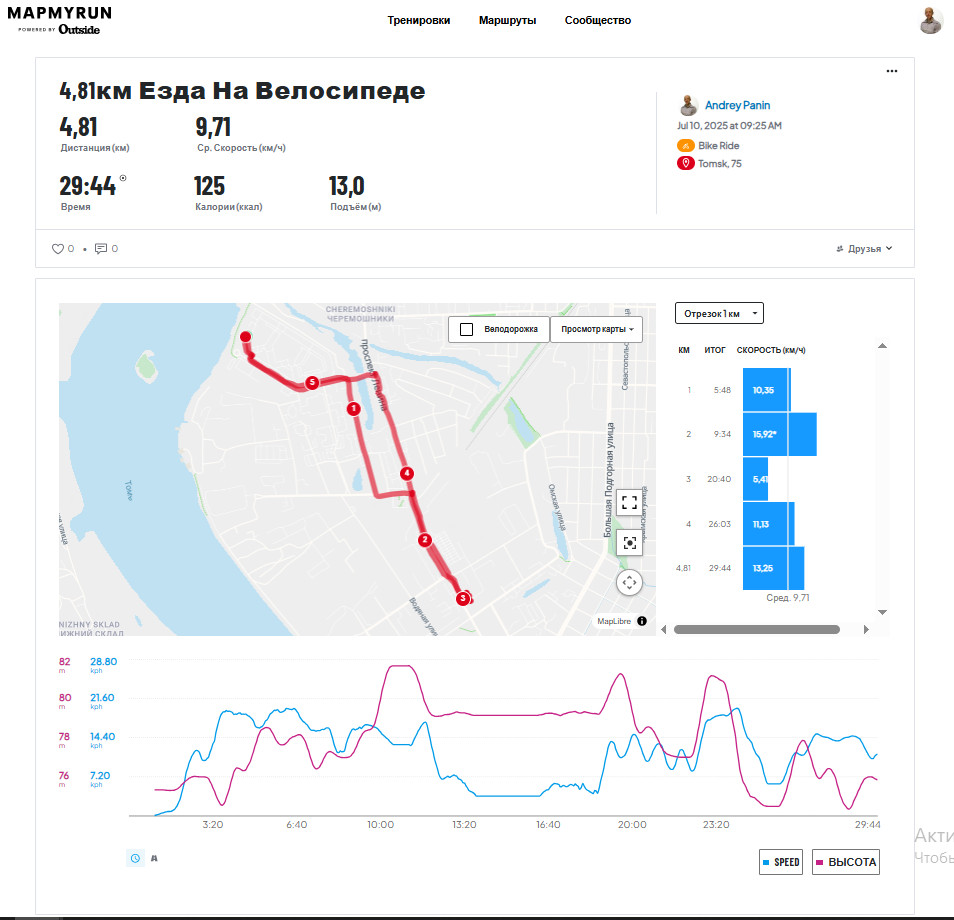Click horizontal scrollbar under splits table
The image size is (954, 920).
pyautogui.click(x=756, y=629)
